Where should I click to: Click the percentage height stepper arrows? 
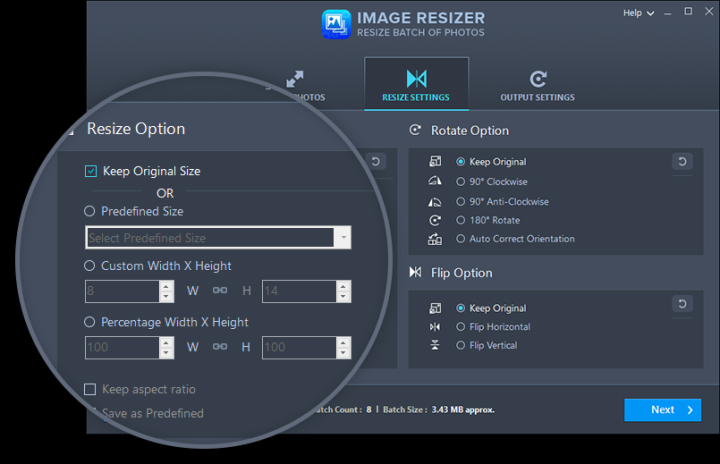pyautogui.click(x=343, y=347)
